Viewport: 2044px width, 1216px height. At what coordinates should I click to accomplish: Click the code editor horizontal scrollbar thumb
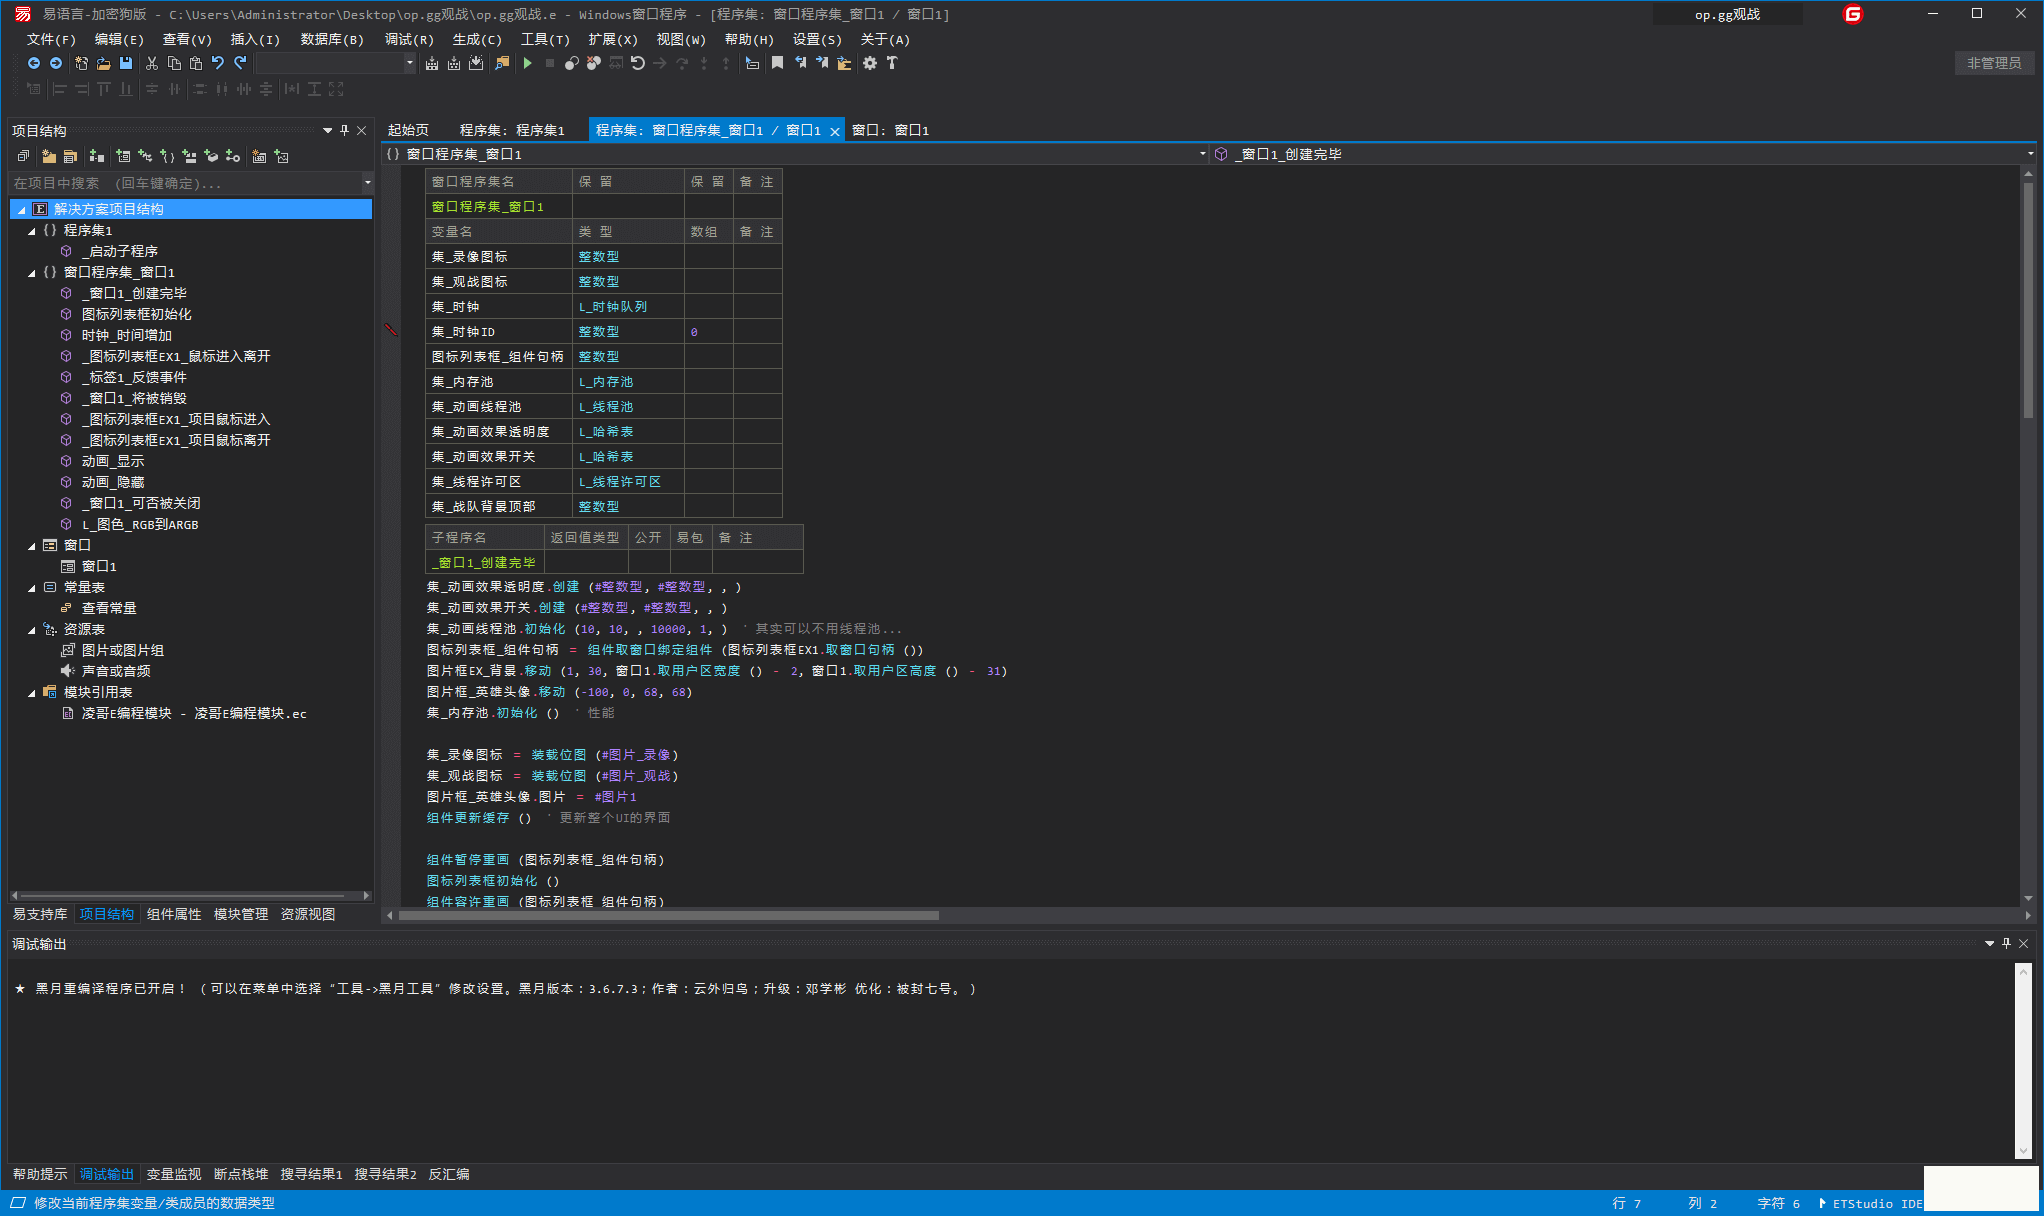668,915
